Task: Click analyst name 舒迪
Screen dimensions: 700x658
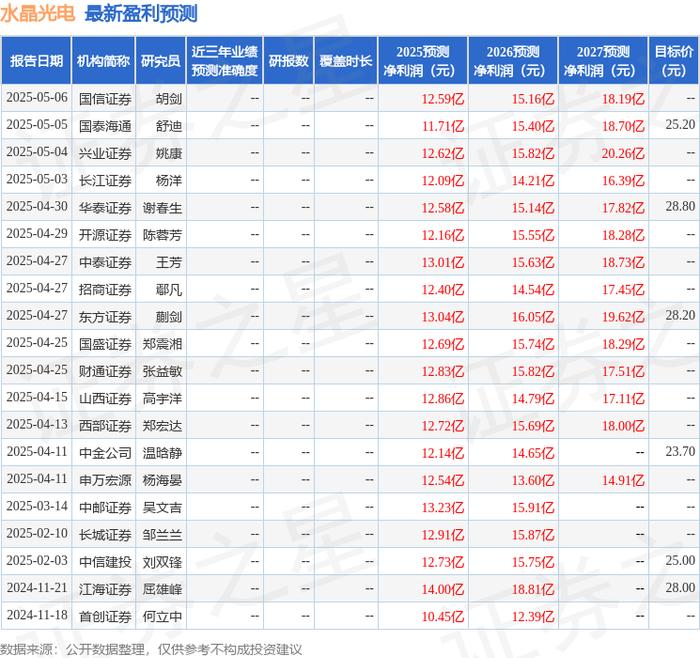Action: click(169, 126)
